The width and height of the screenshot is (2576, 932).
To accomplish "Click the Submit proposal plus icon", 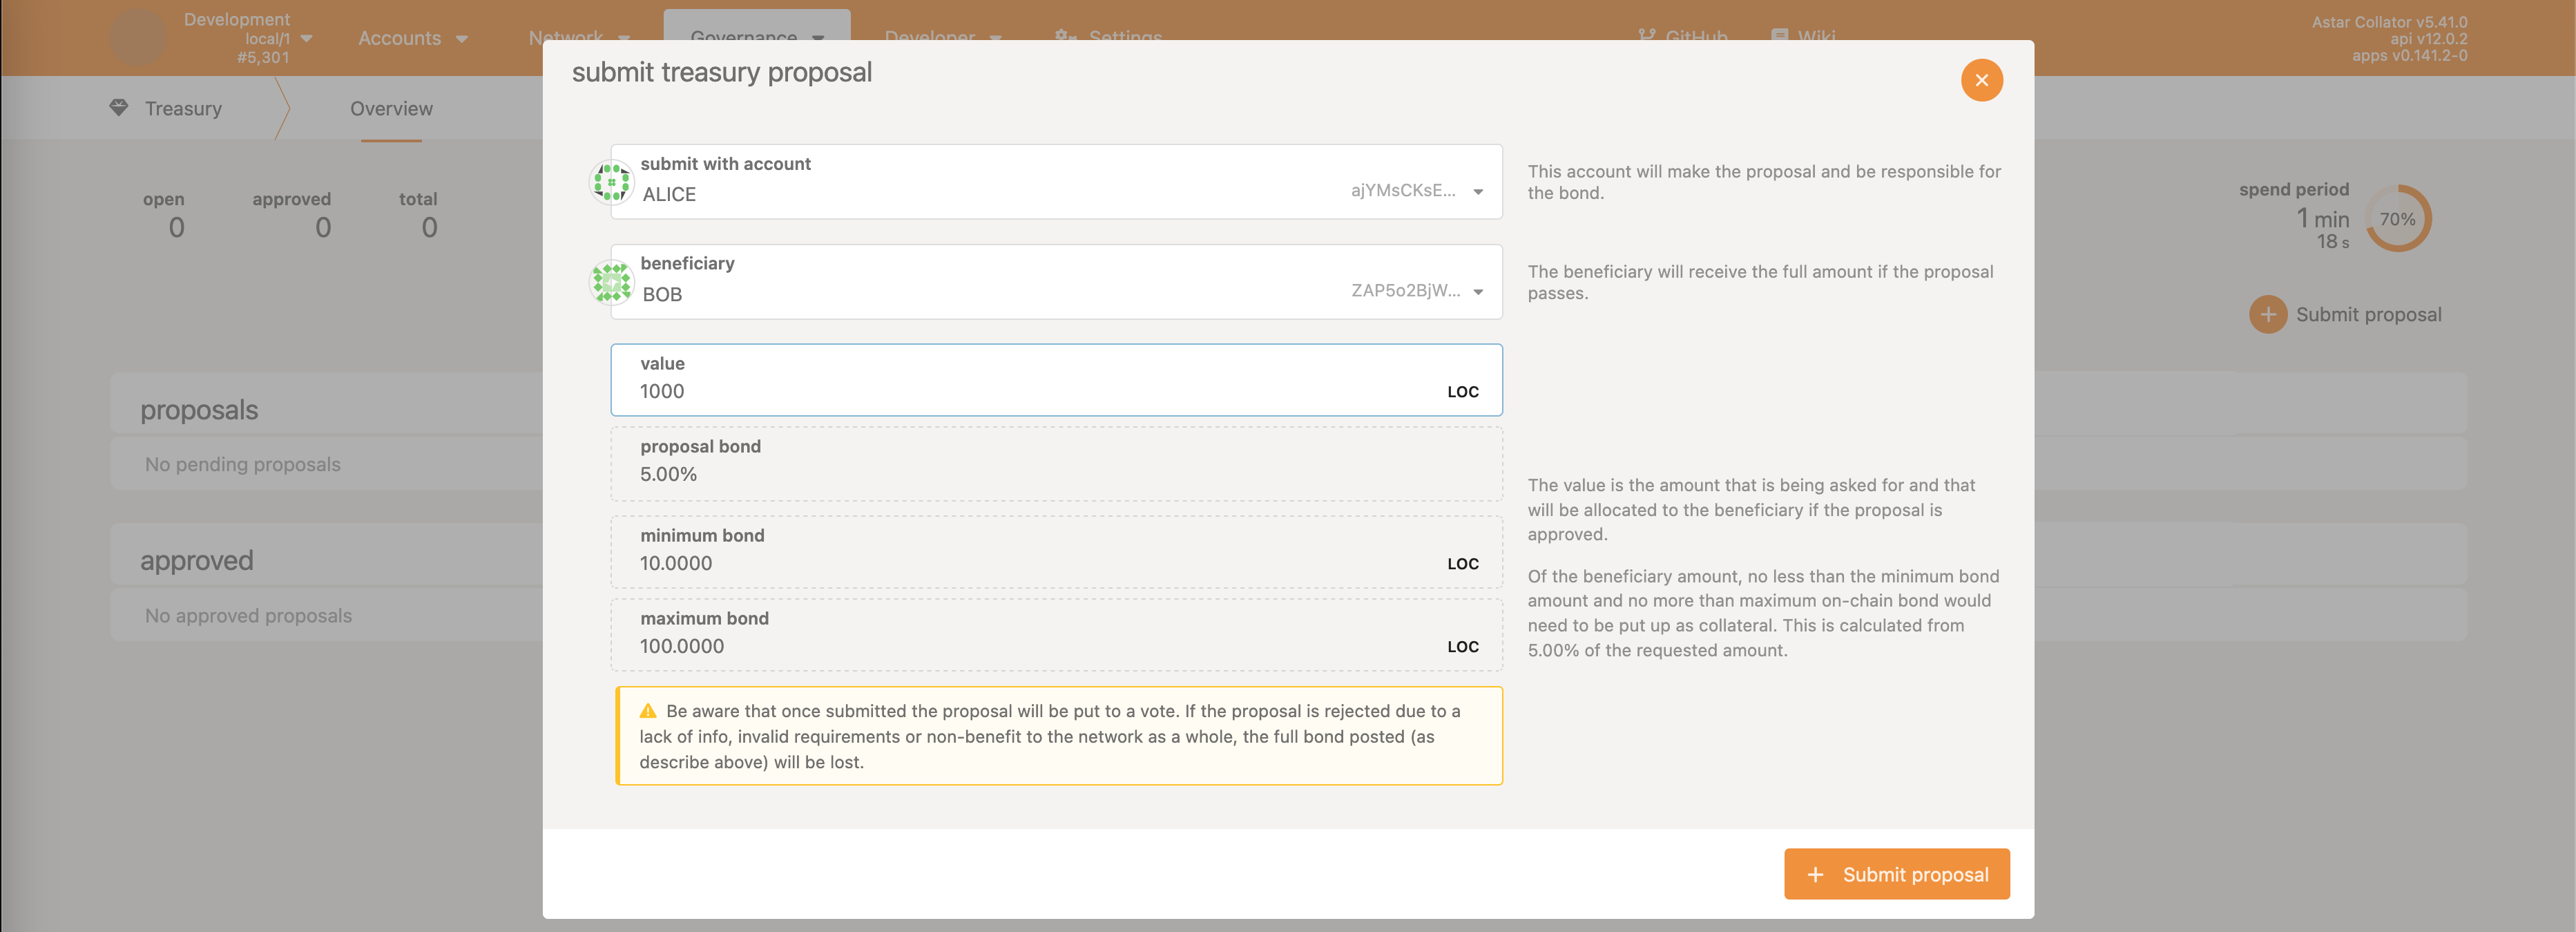I will (1816, 873).
